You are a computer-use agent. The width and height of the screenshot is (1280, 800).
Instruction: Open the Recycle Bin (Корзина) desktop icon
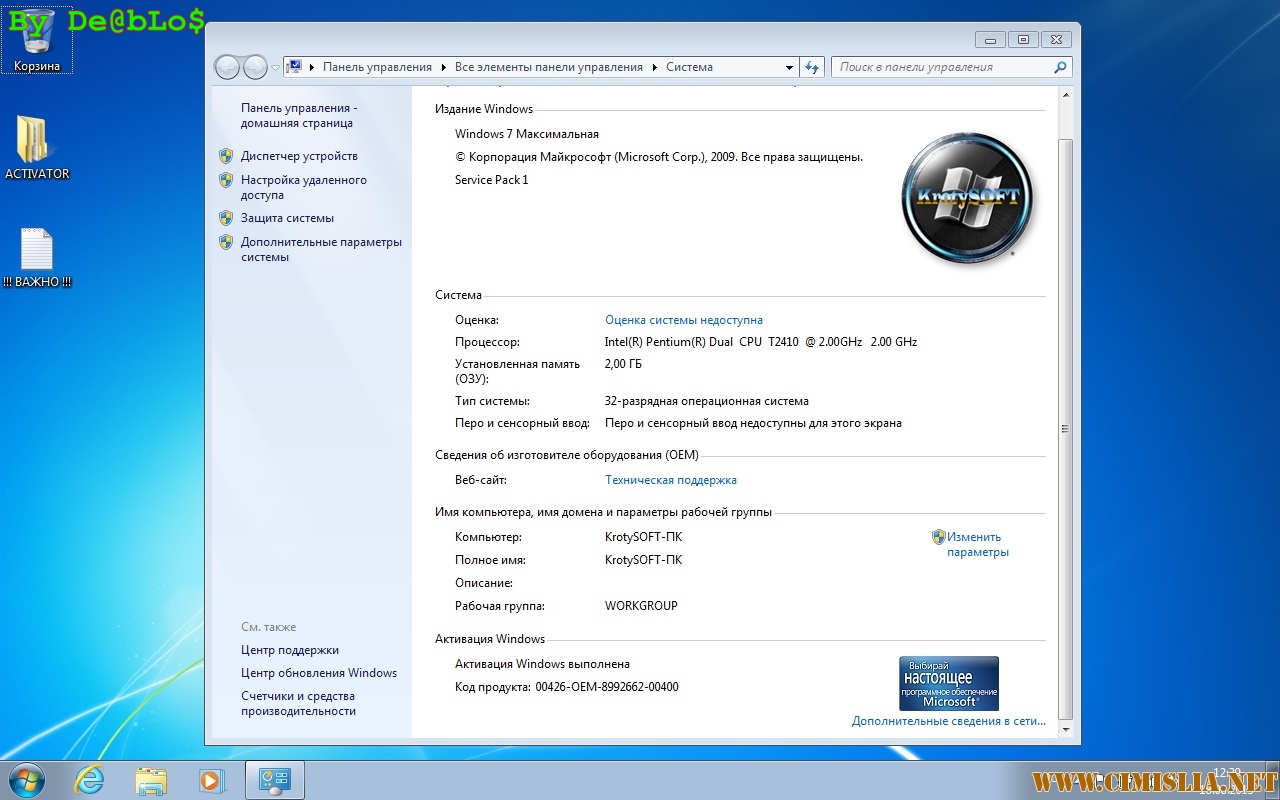(x=37, y=40)
